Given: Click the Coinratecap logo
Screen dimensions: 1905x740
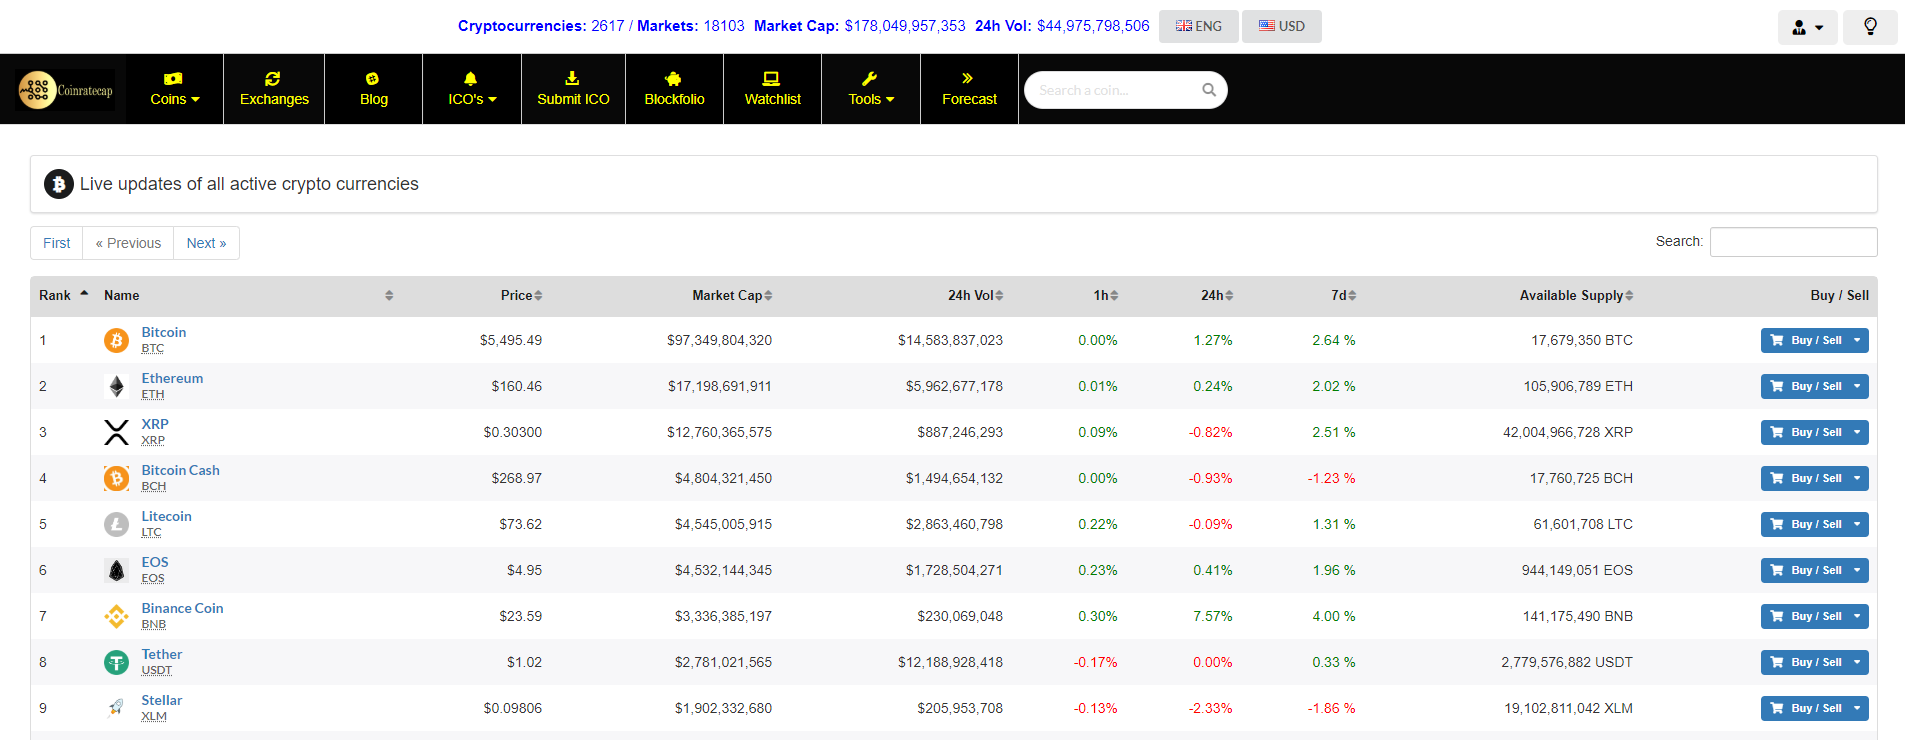Looking at the screenshot, I should coord(67,90).
